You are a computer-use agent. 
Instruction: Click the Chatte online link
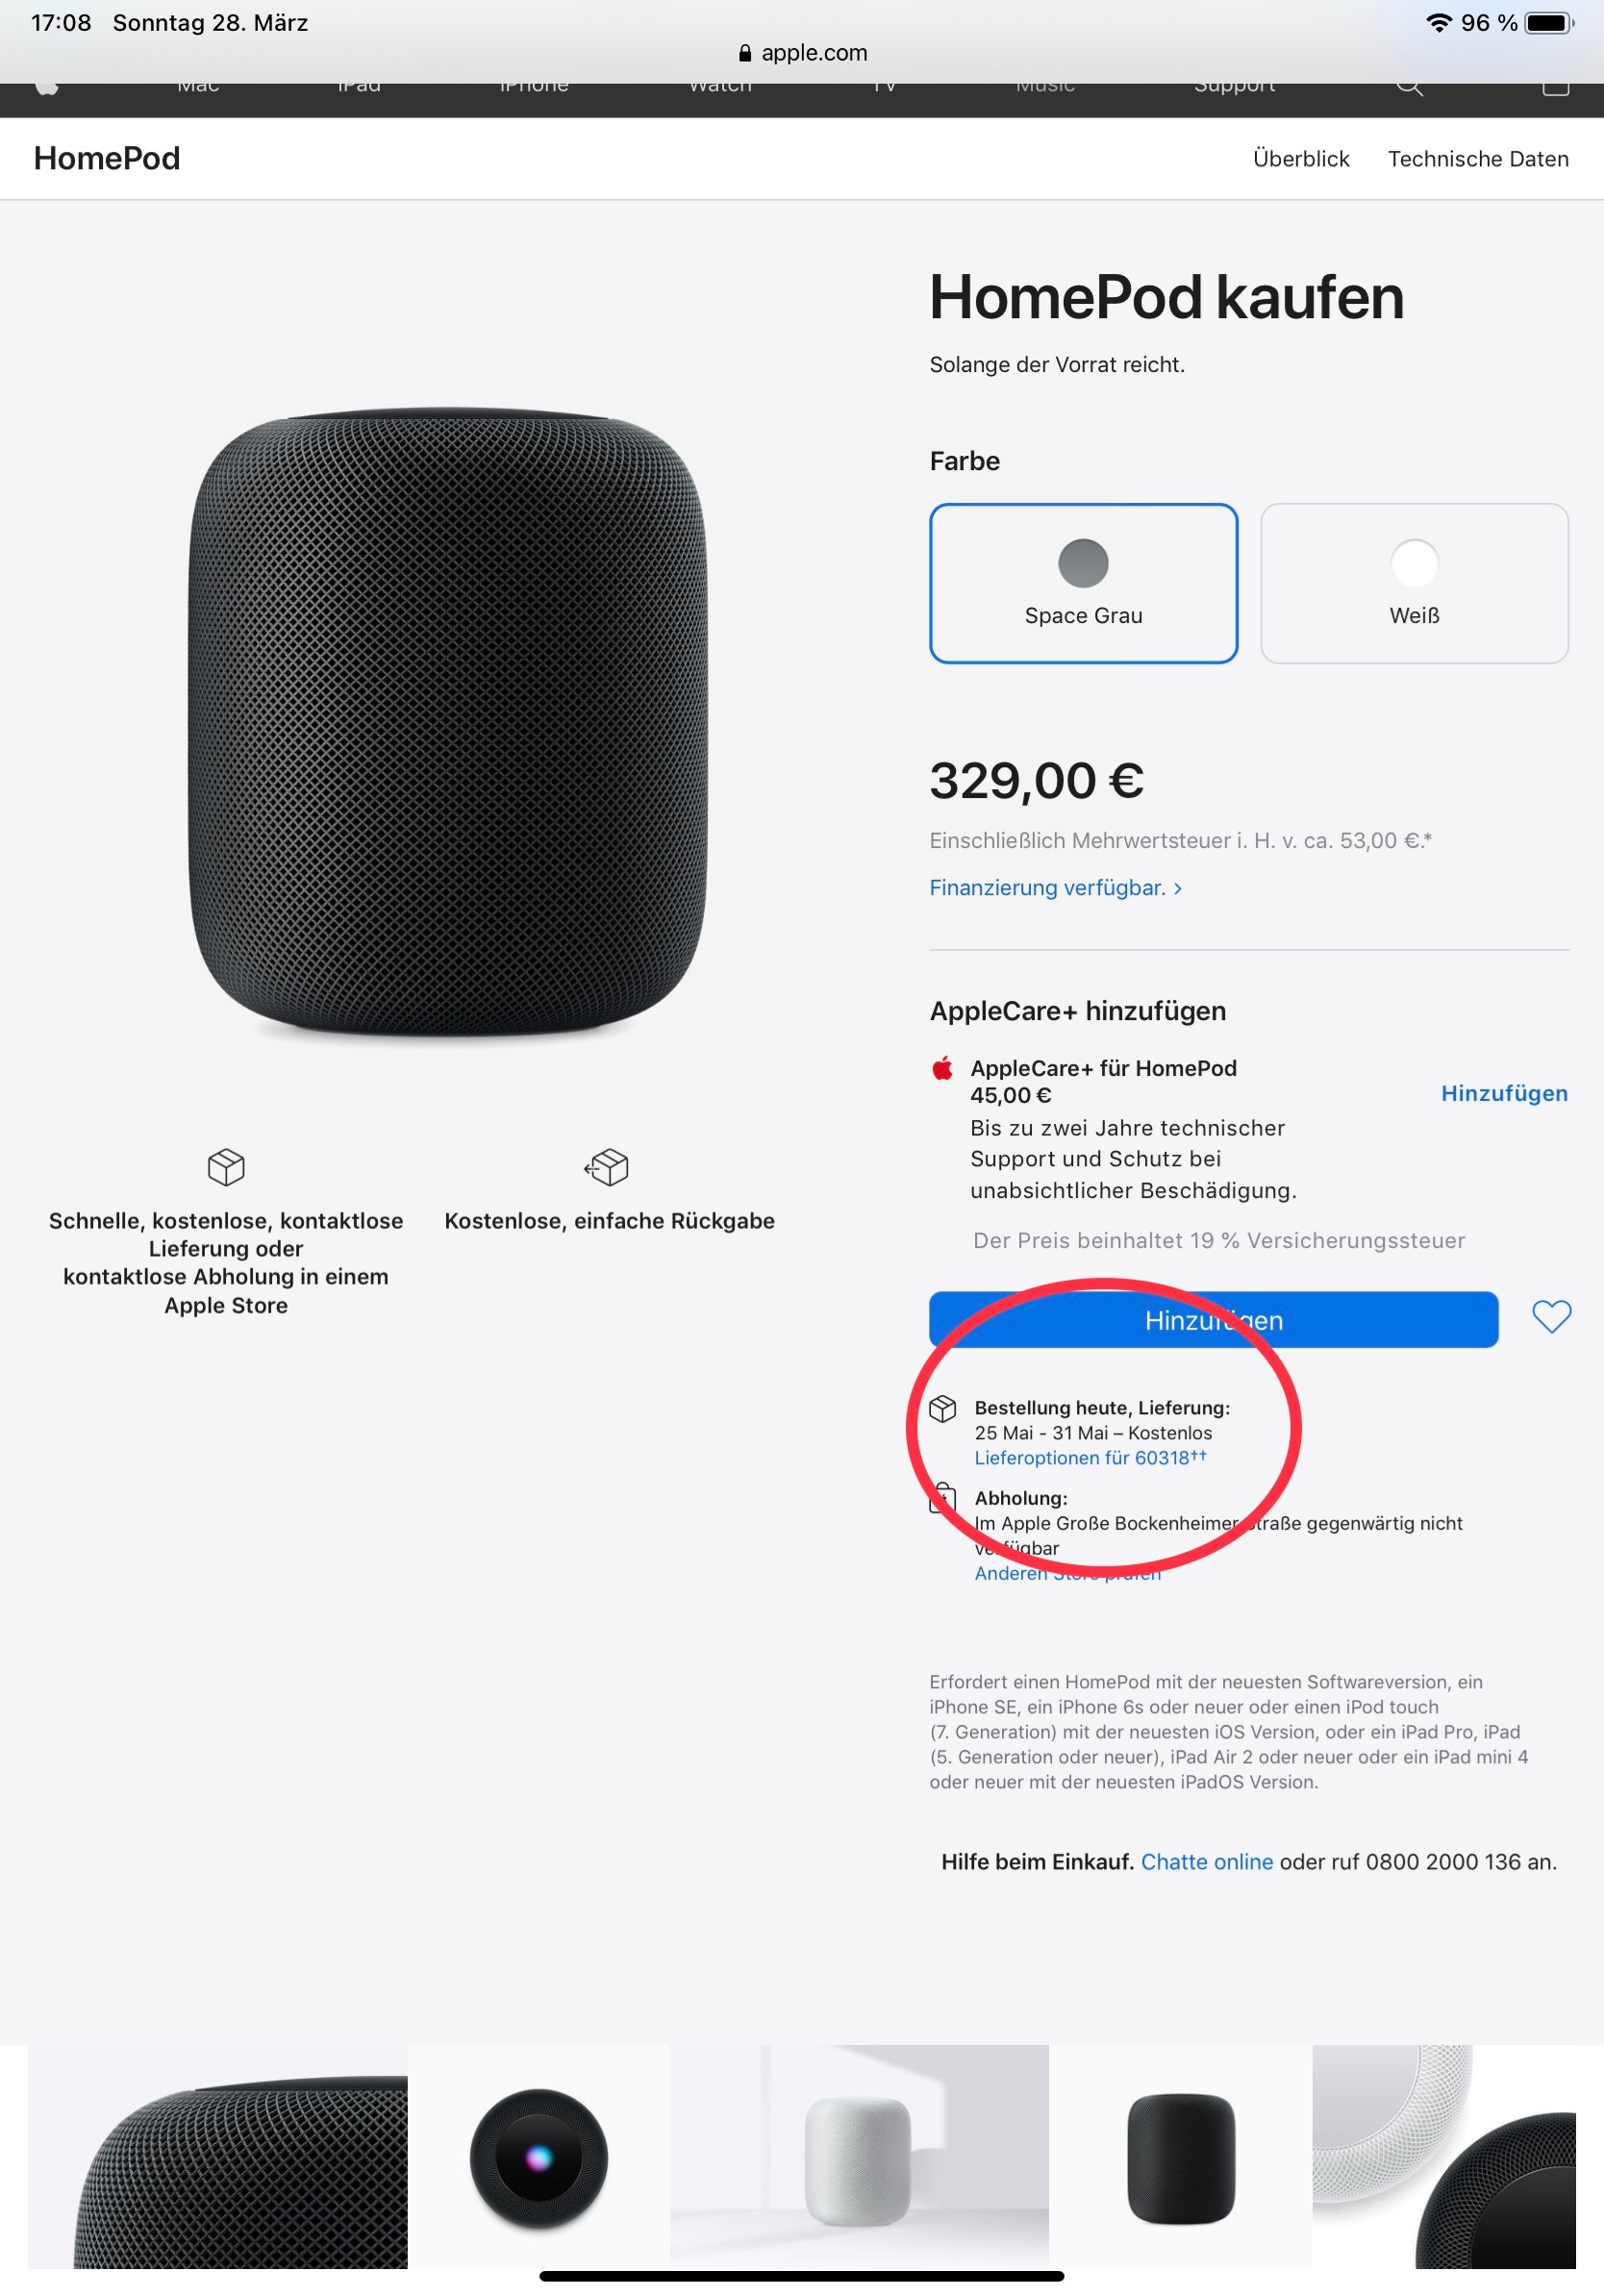[1206, 1861]
